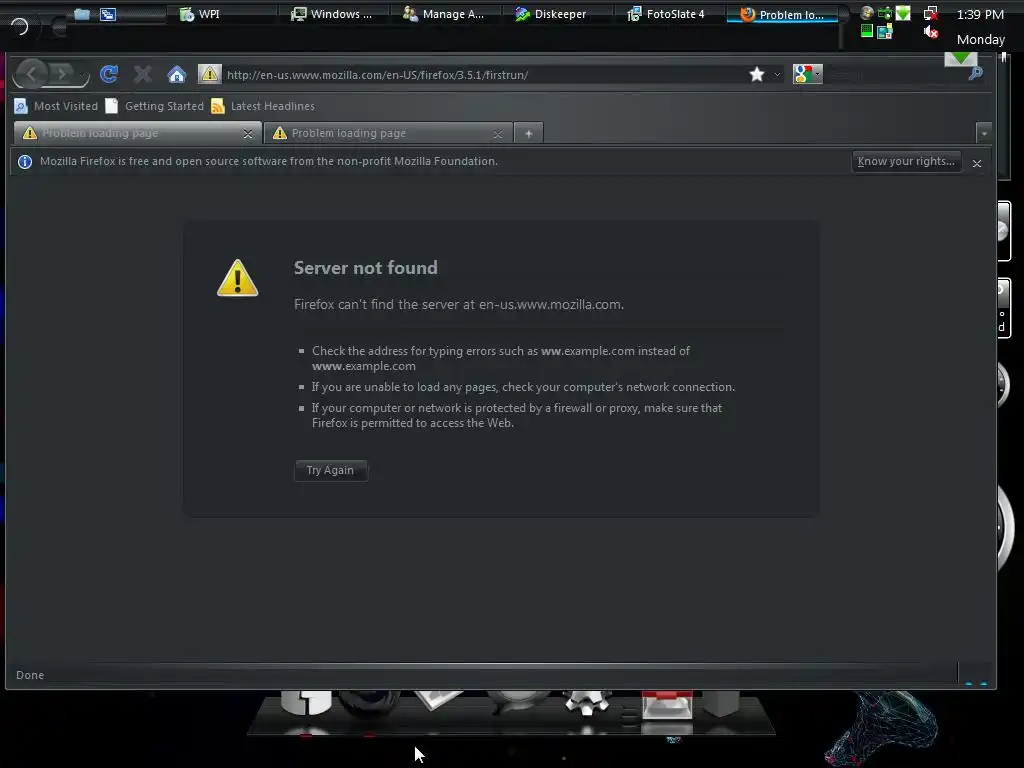
Task: Click the warning icon on the second tab
Action: [x=280, y=133]
